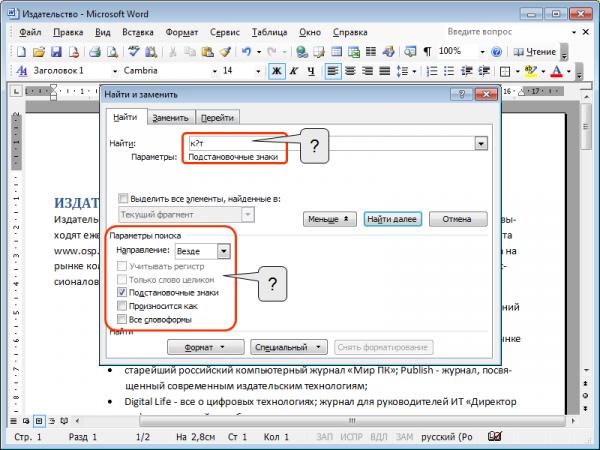Click the Undo arrow icon
The image size is (600, 450).
247,52
